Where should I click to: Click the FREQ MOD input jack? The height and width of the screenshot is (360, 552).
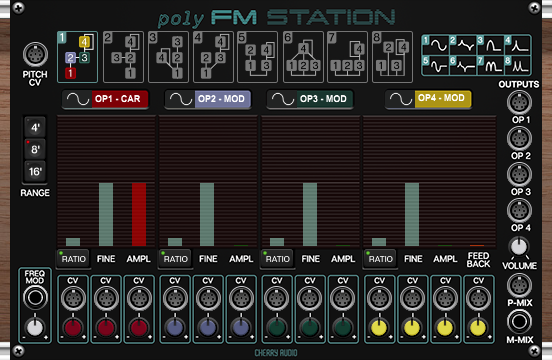(x=35, y=298)
